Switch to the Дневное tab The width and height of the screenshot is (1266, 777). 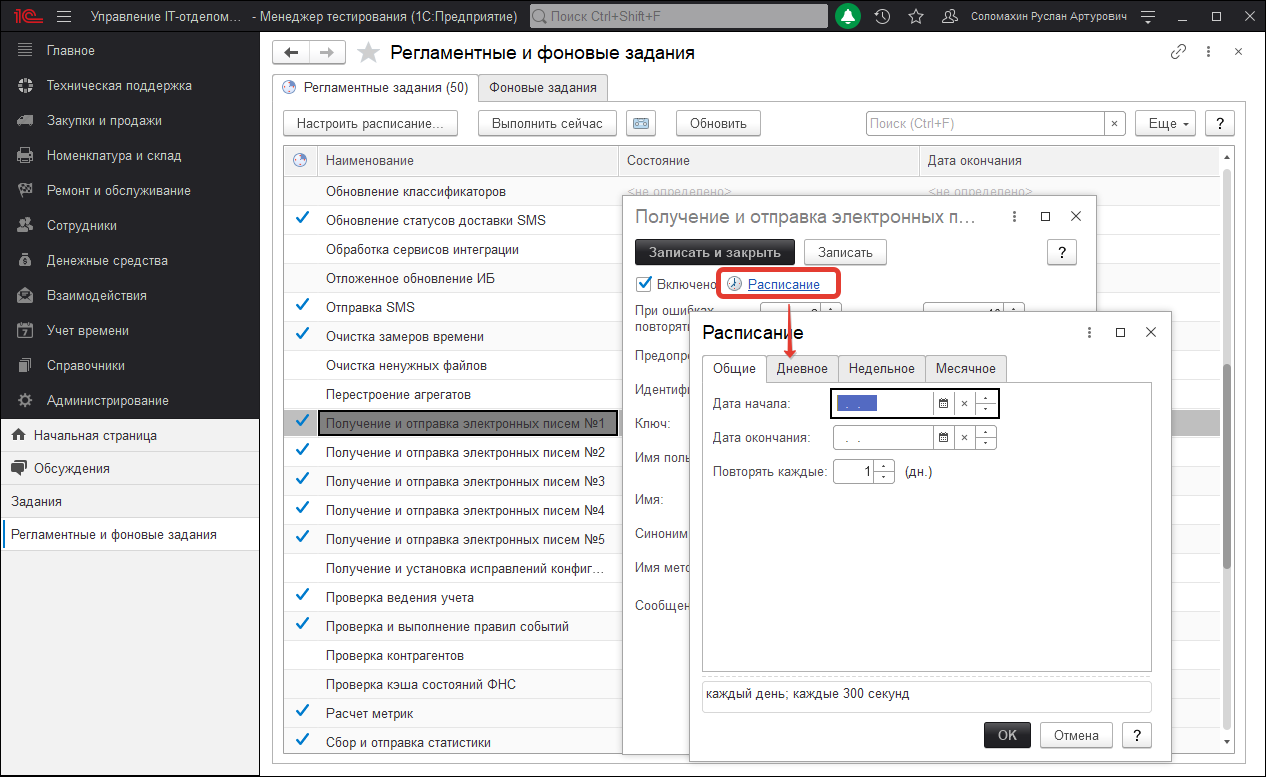pos(802,369)
